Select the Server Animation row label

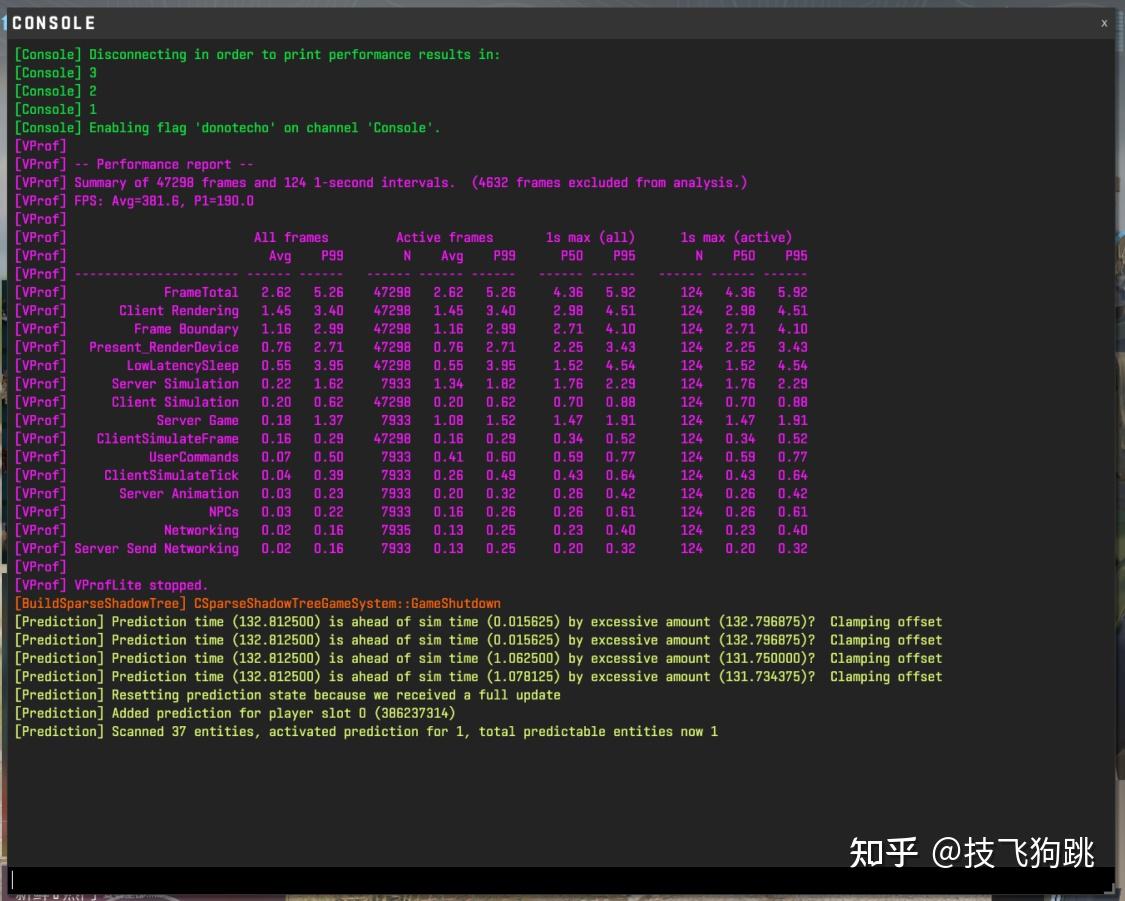179,494
